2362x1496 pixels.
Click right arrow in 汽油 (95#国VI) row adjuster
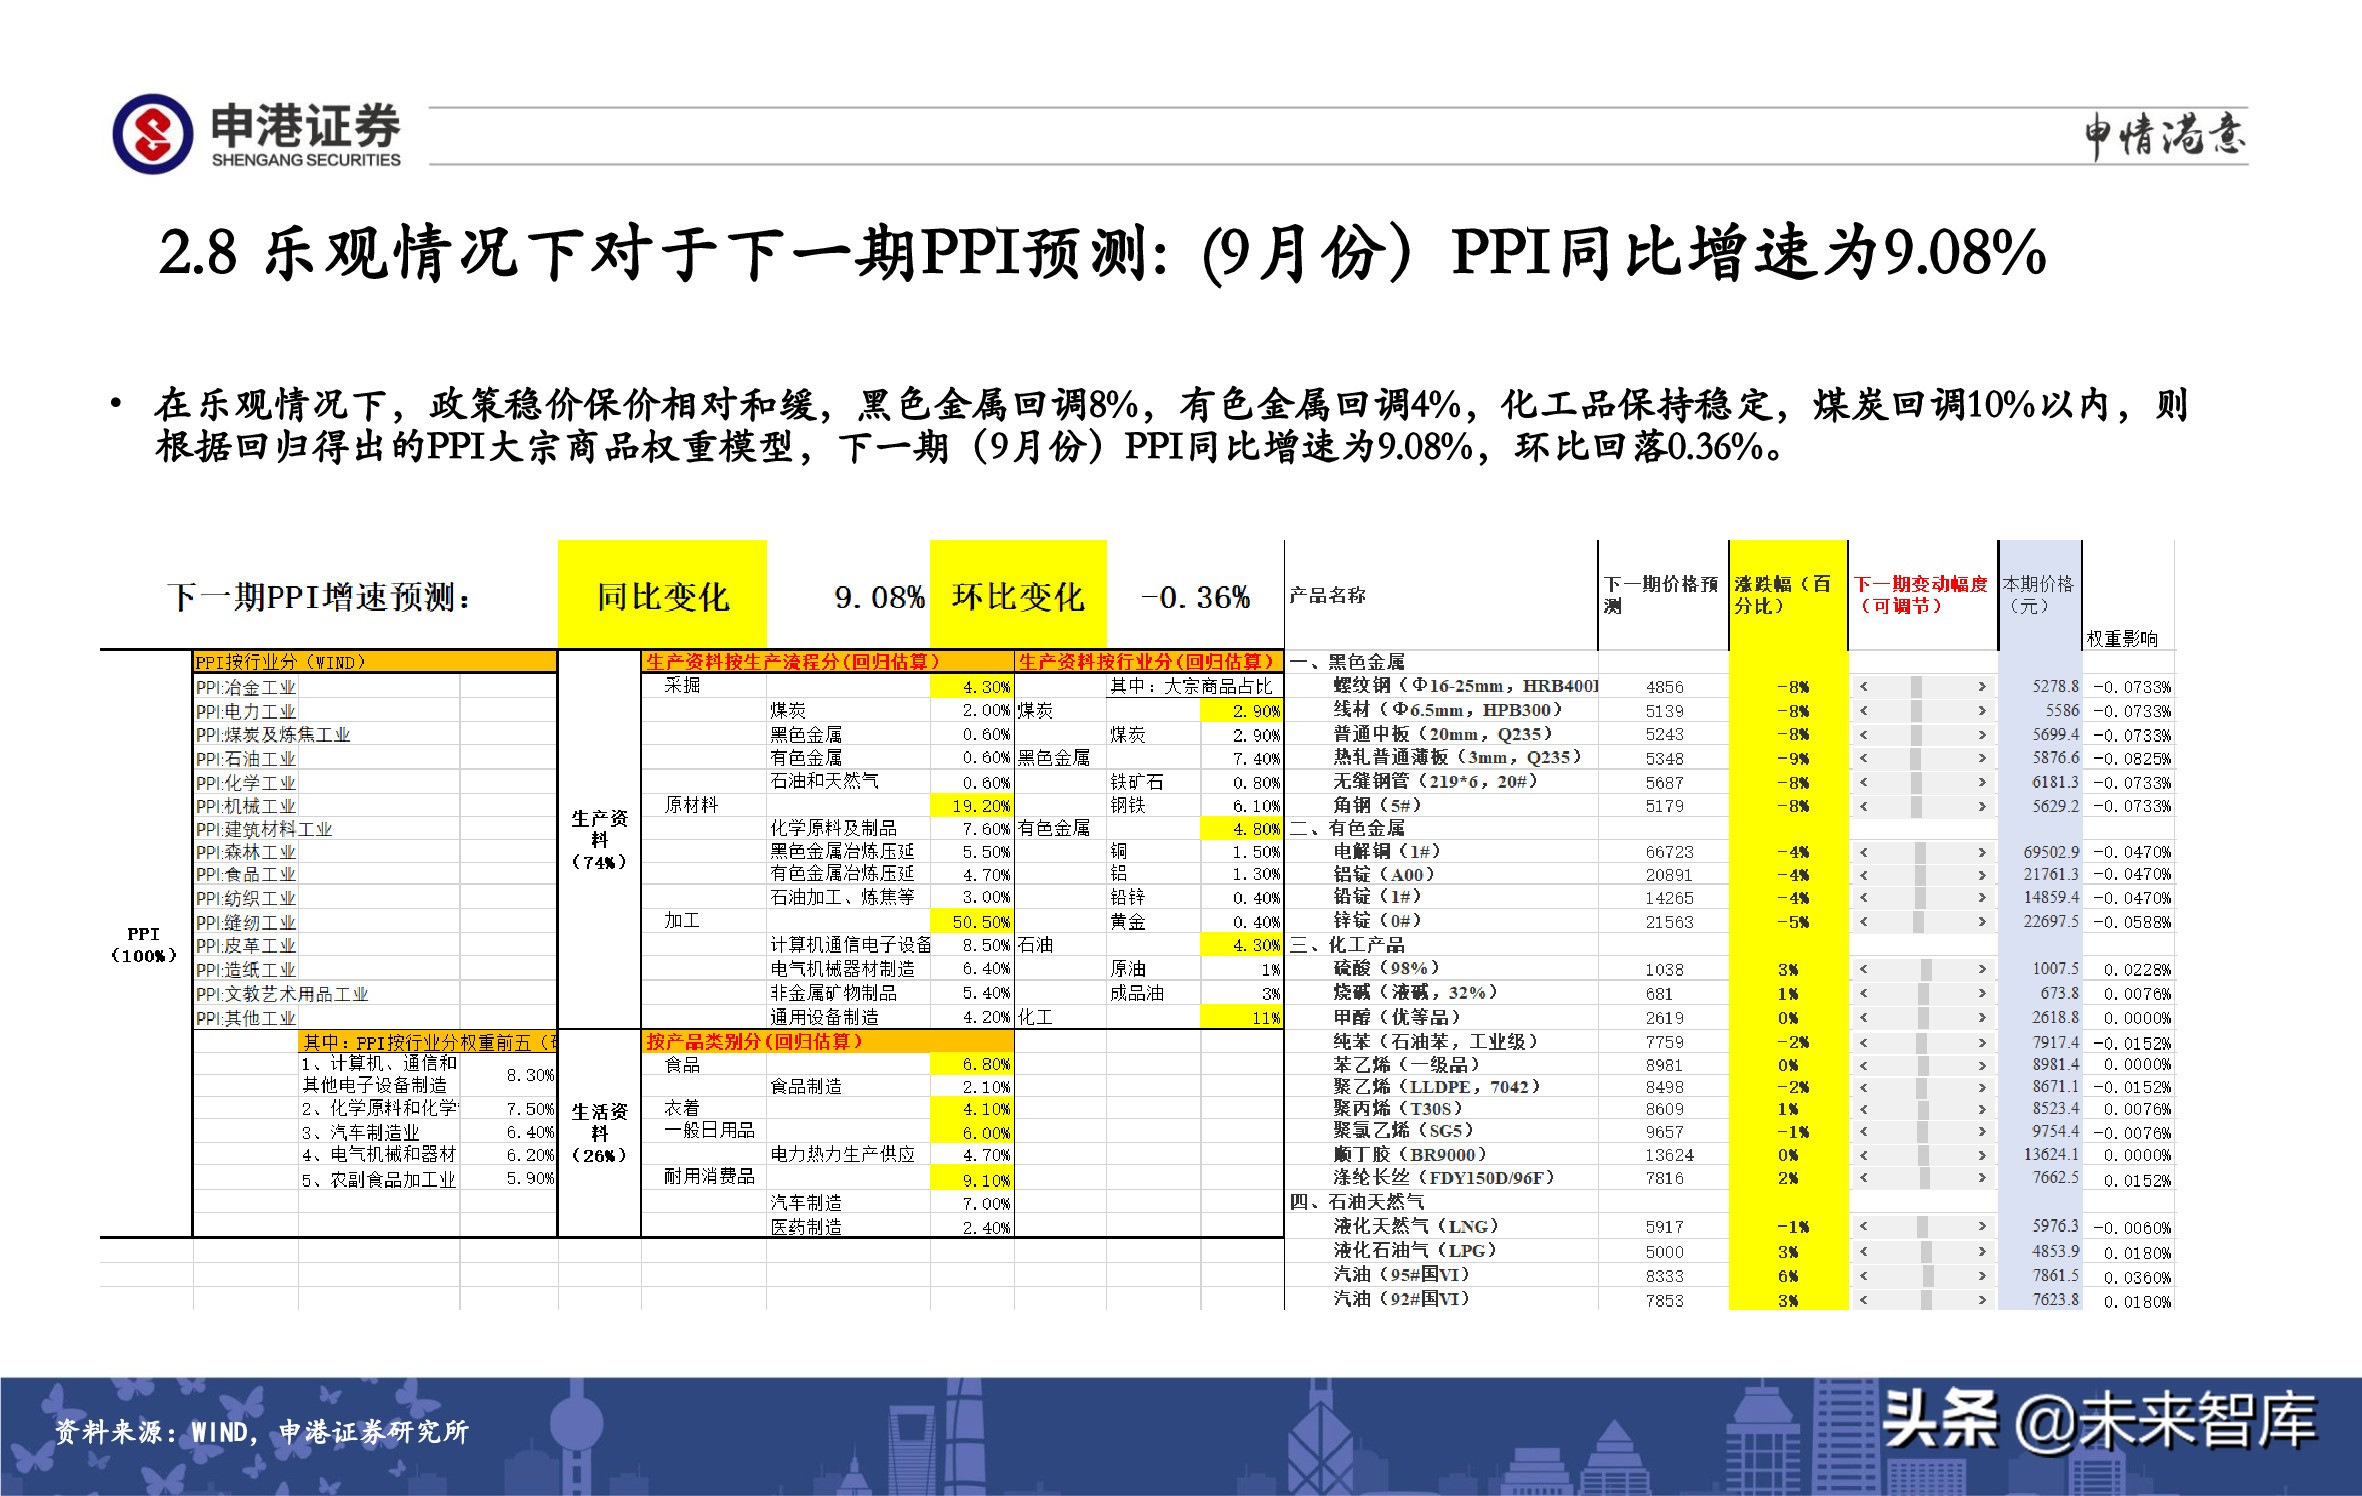1981,1276
